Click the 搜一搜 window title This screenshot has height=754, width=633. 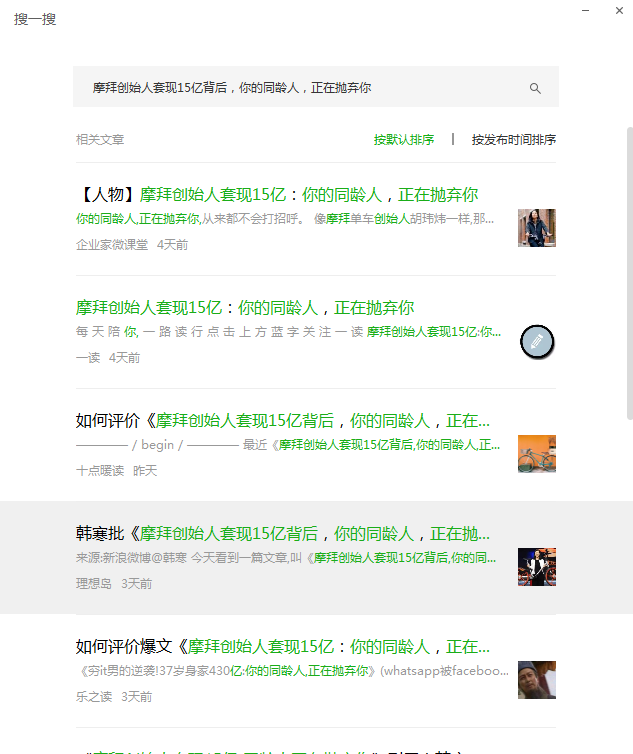(x=35, y=19)
